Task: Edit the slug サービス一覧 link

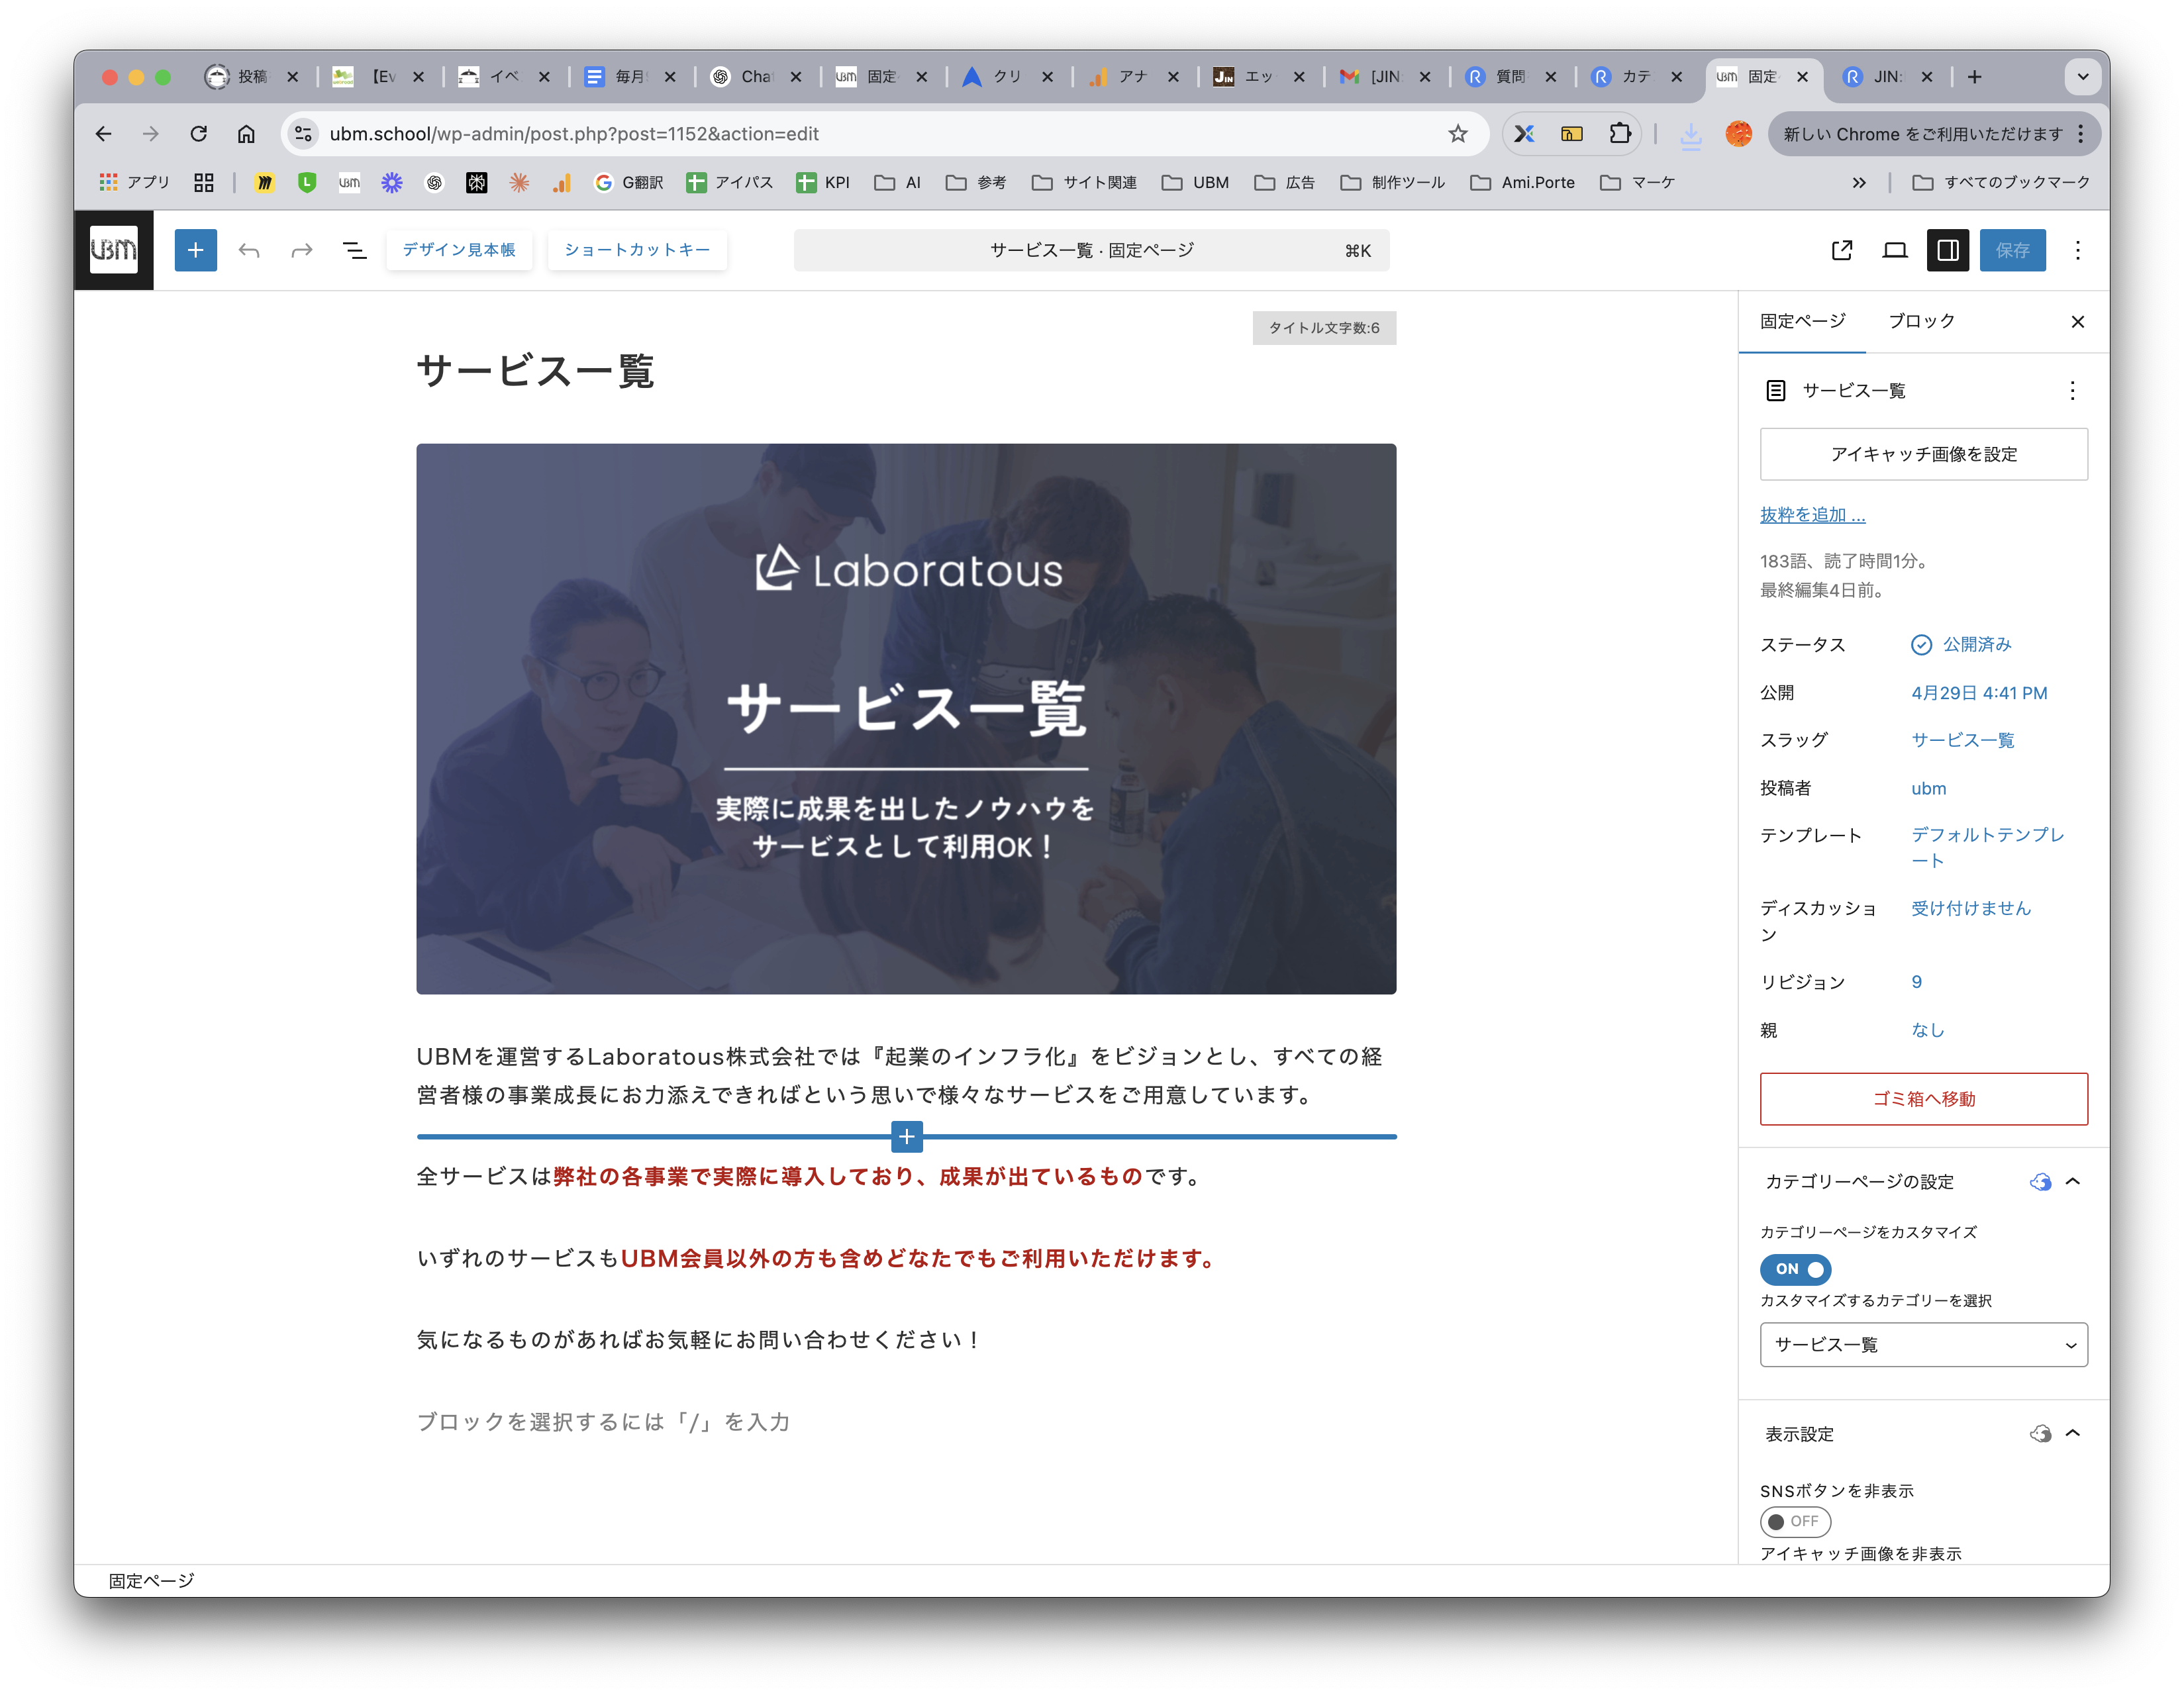Action: click(1962, 740)
